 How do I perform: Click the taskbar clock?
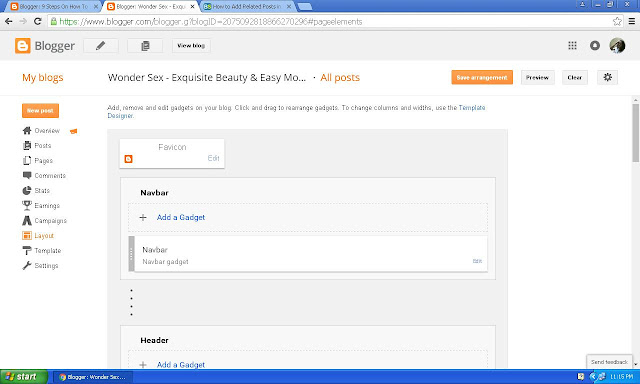tap(622, 377)
